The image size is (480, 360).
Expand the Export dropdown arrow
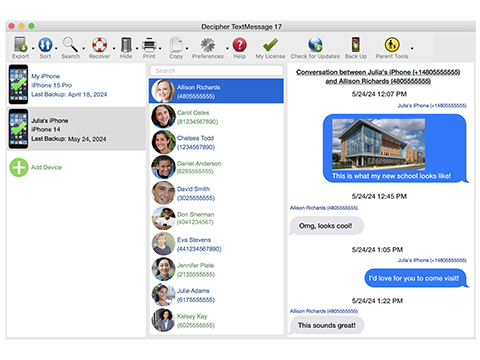(x=33, y=48)
